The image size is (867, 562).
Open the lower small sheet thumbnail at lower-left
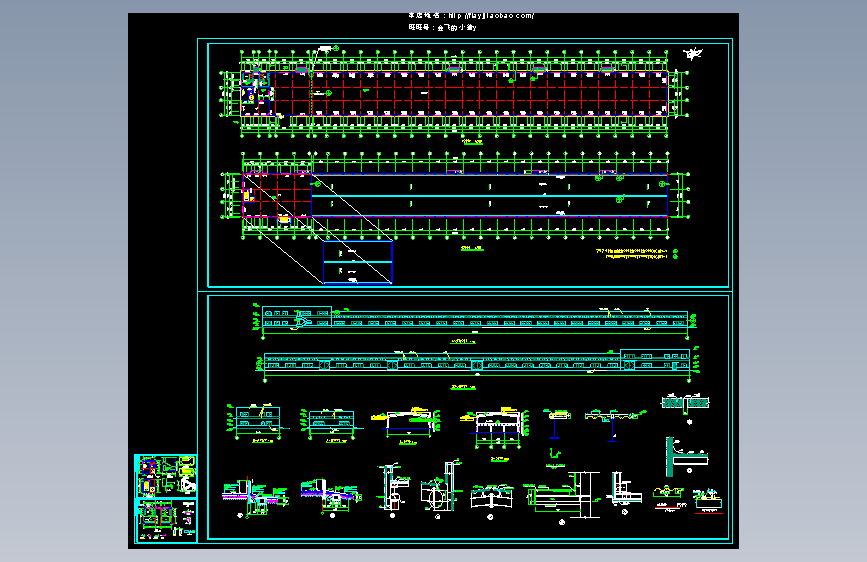166,520
